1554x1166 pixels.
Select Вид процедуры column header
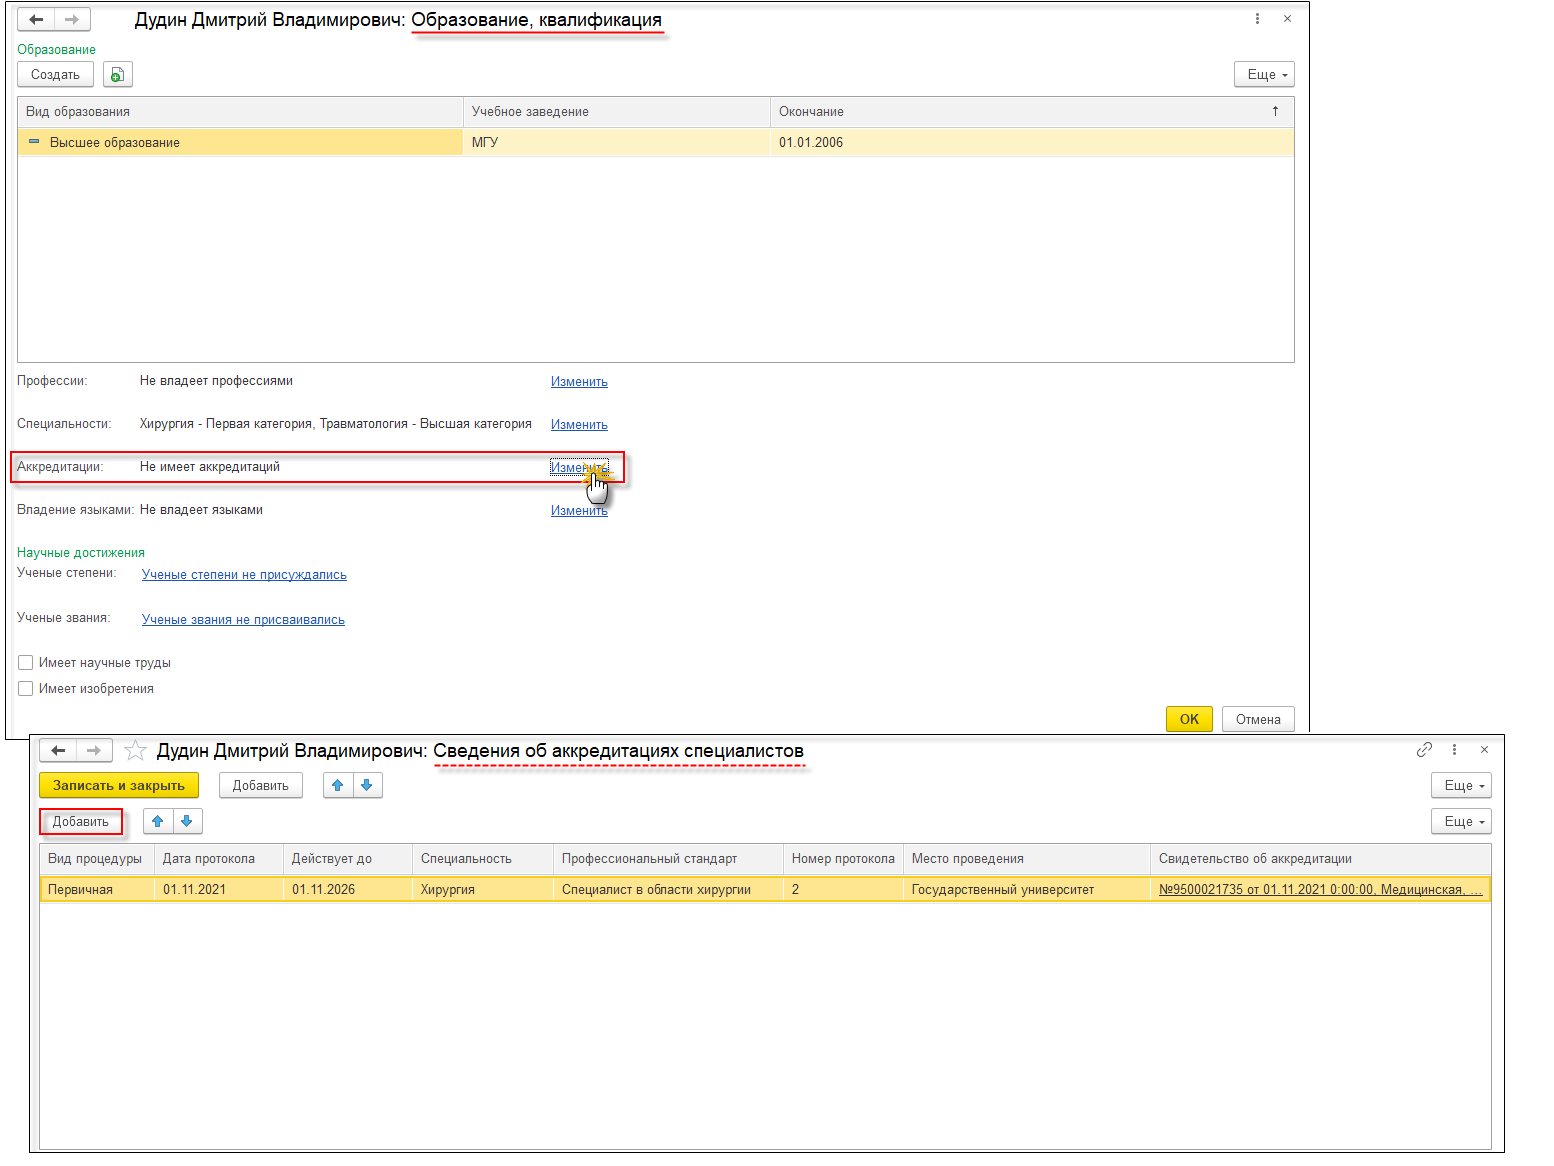[x=97, y=858]
